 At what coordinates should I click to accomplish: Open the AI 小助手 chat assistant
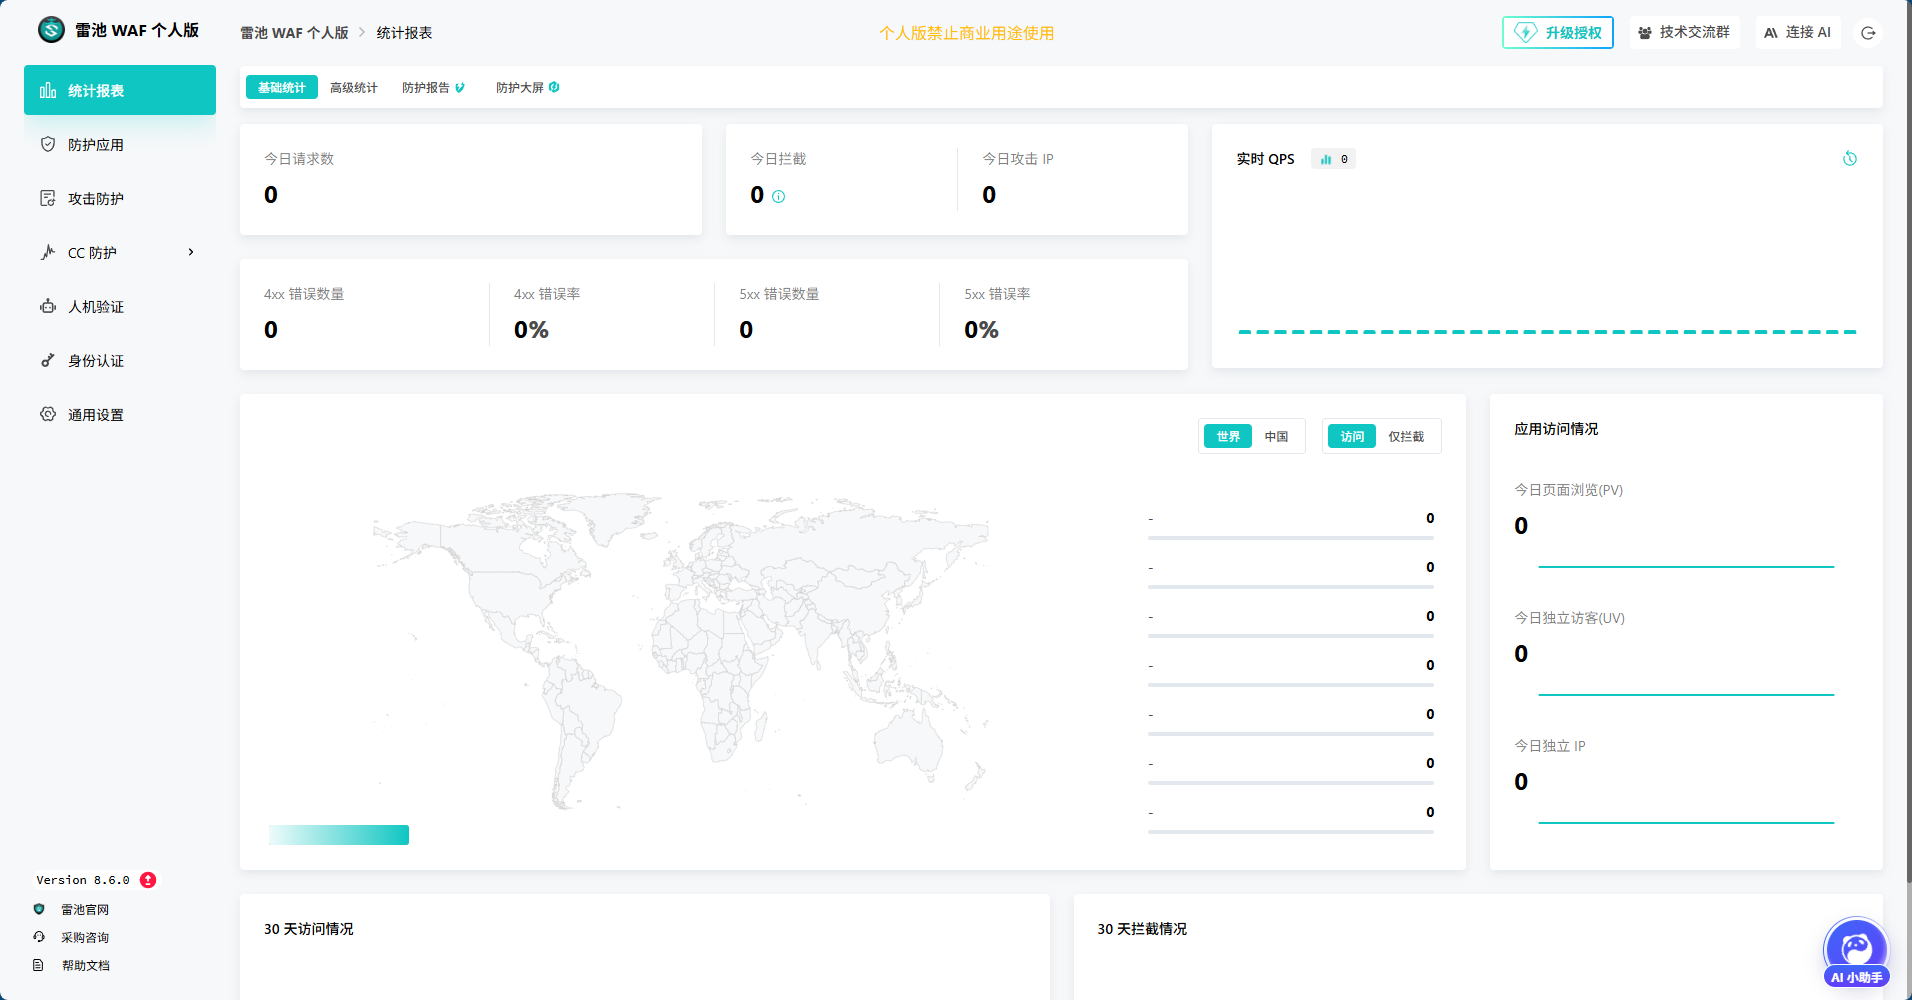1856,952
